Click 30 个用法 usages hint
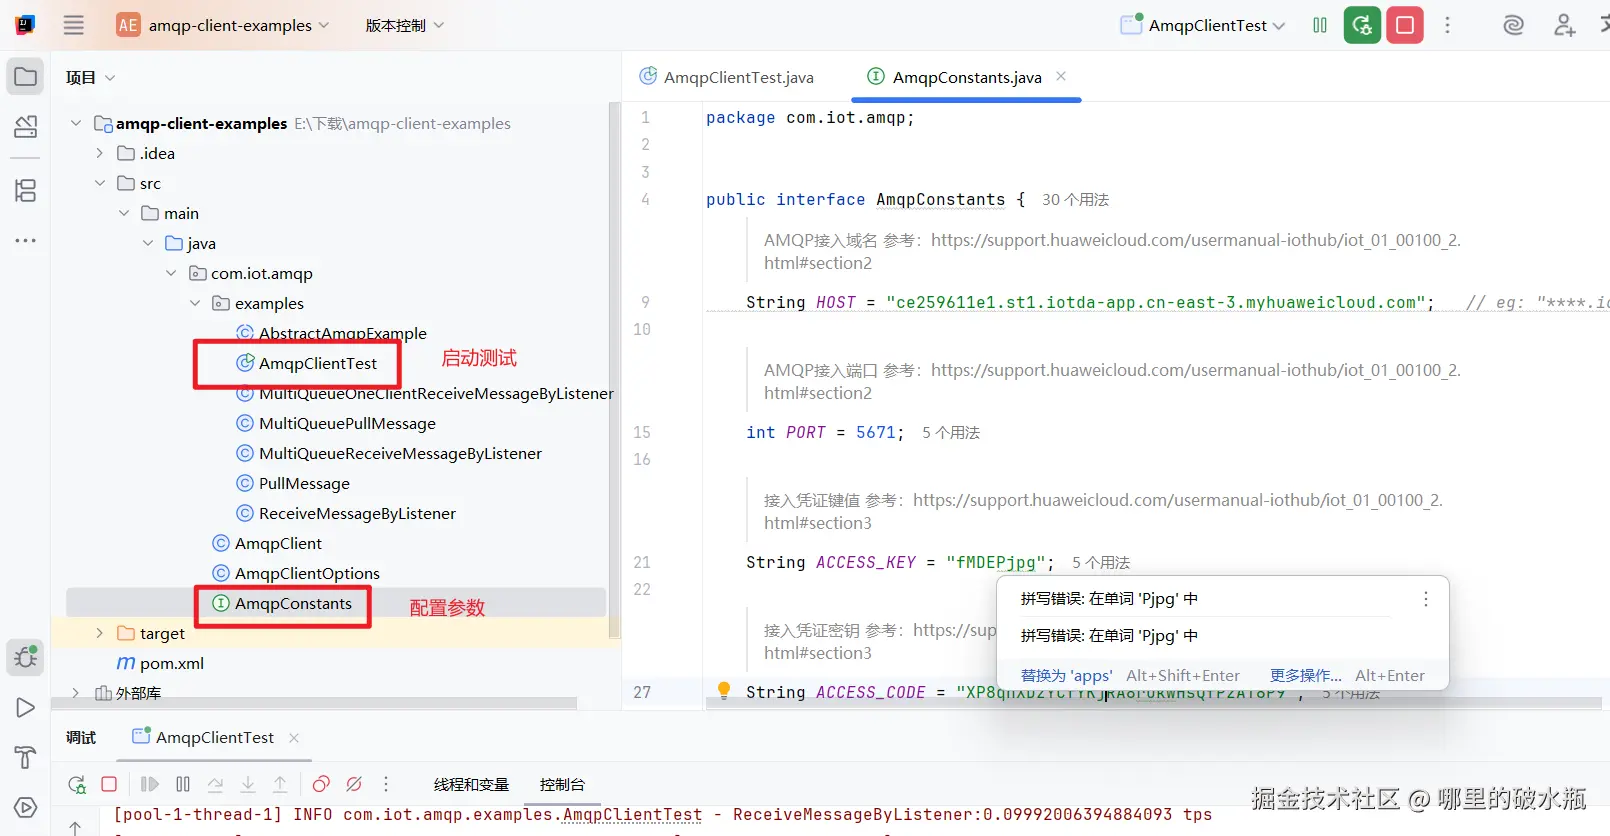Screen dimensions: 1610x836 [x=1075, y=200]
